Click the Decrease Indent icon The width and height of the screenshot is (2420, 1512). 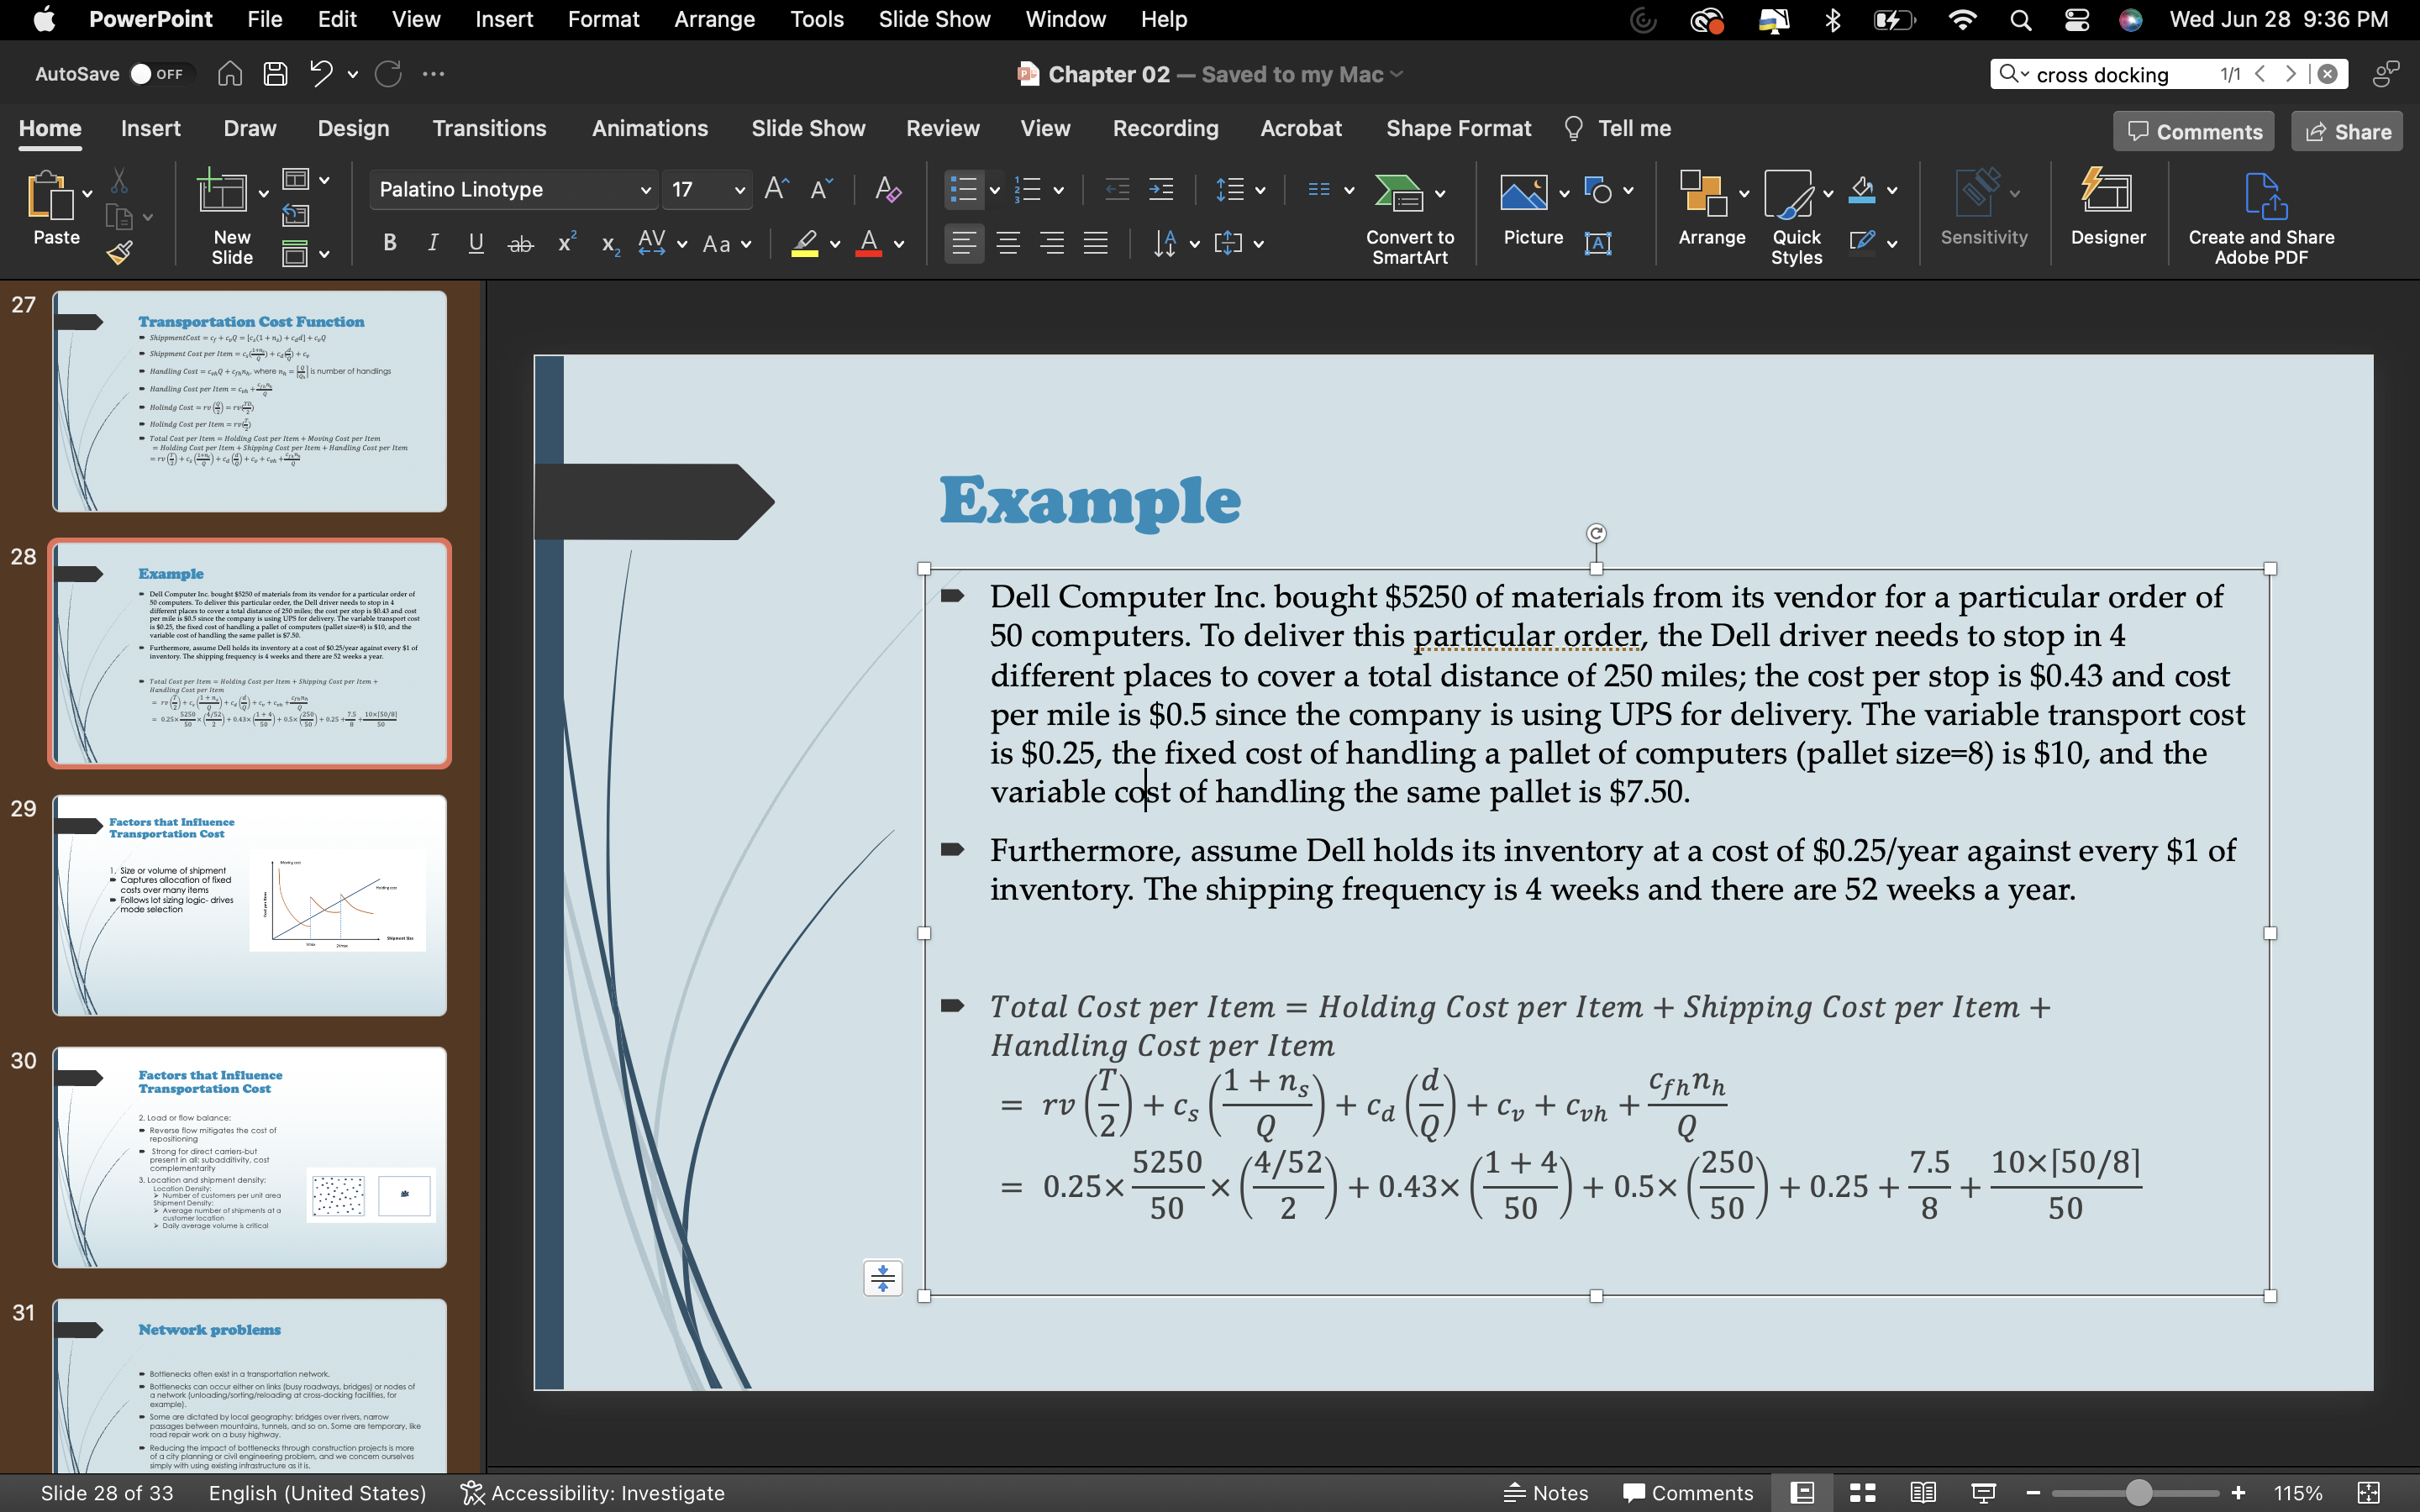tap(1117, 189)
